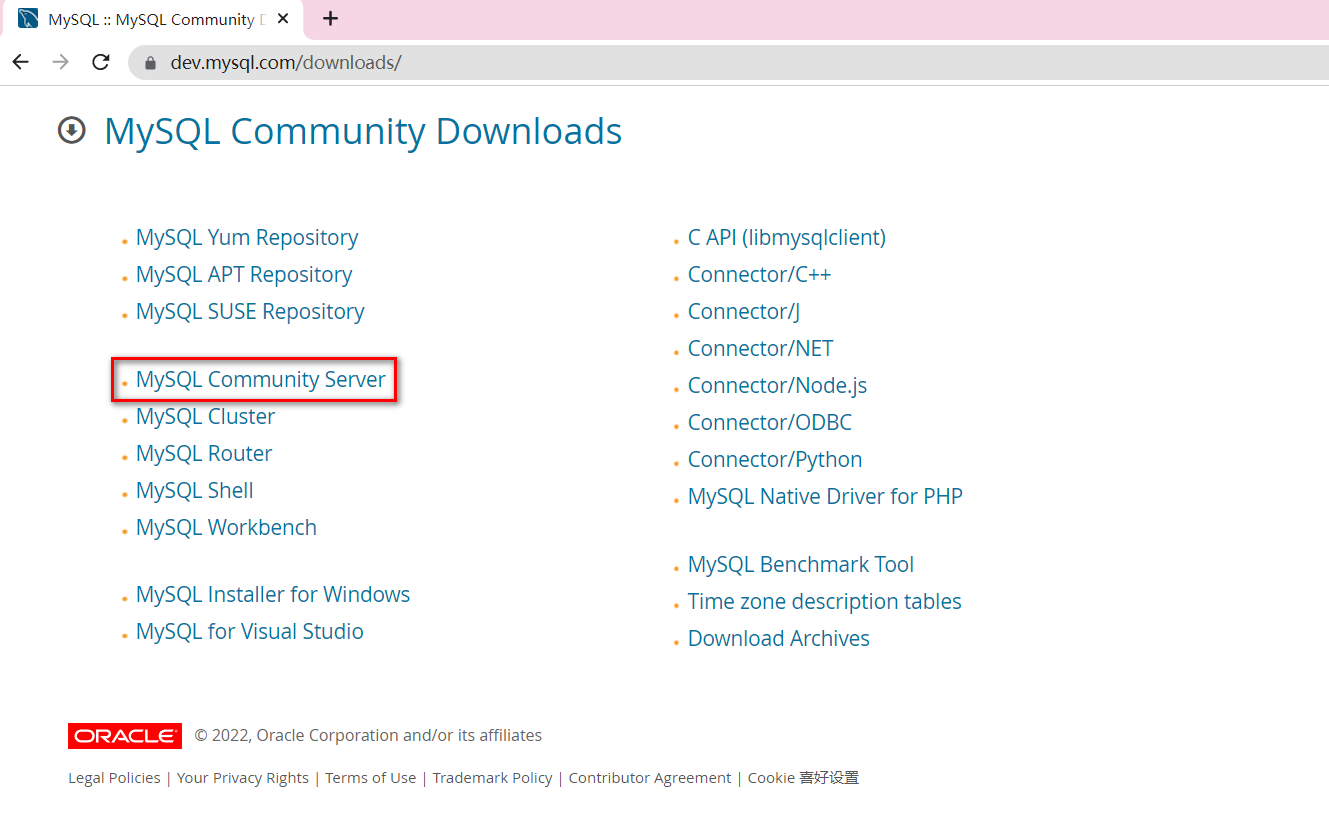Open Contributor Agreement footer link

point(650,778)
